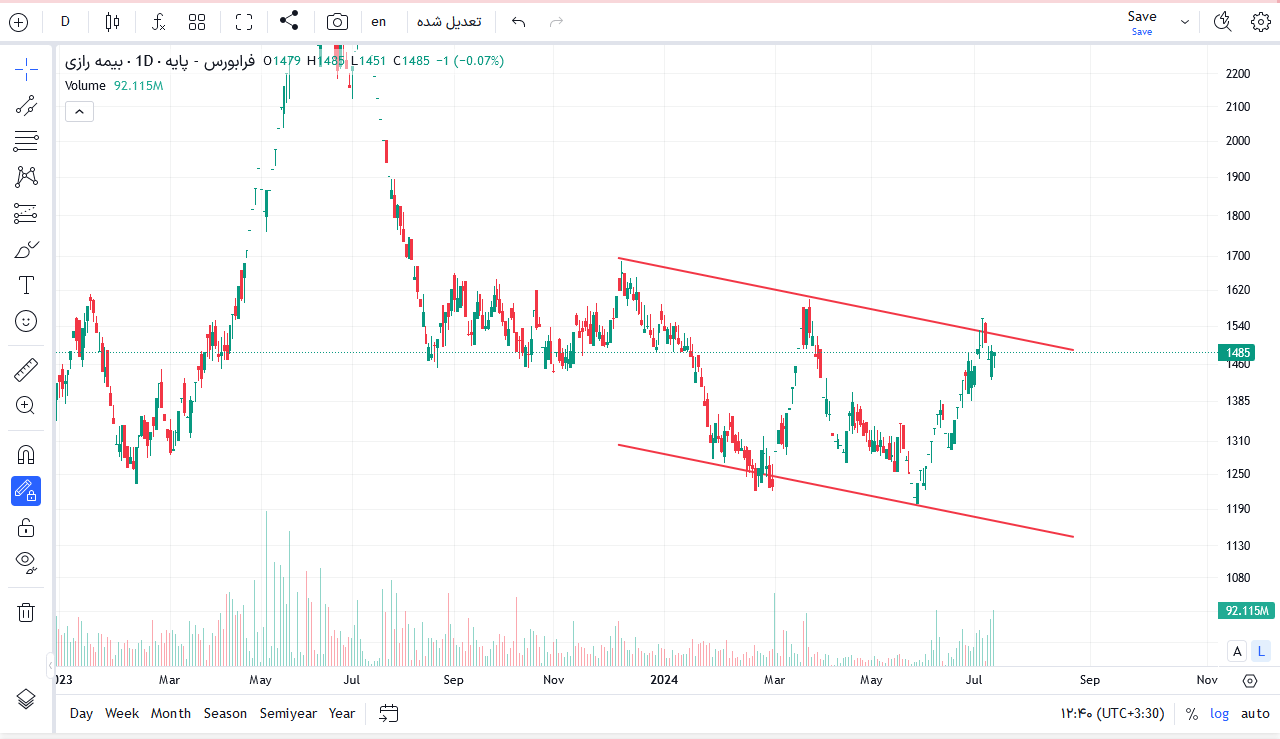1280x739 pixels.
Task: Toggle lock all drawings
Action: click(x=26, y=527)
